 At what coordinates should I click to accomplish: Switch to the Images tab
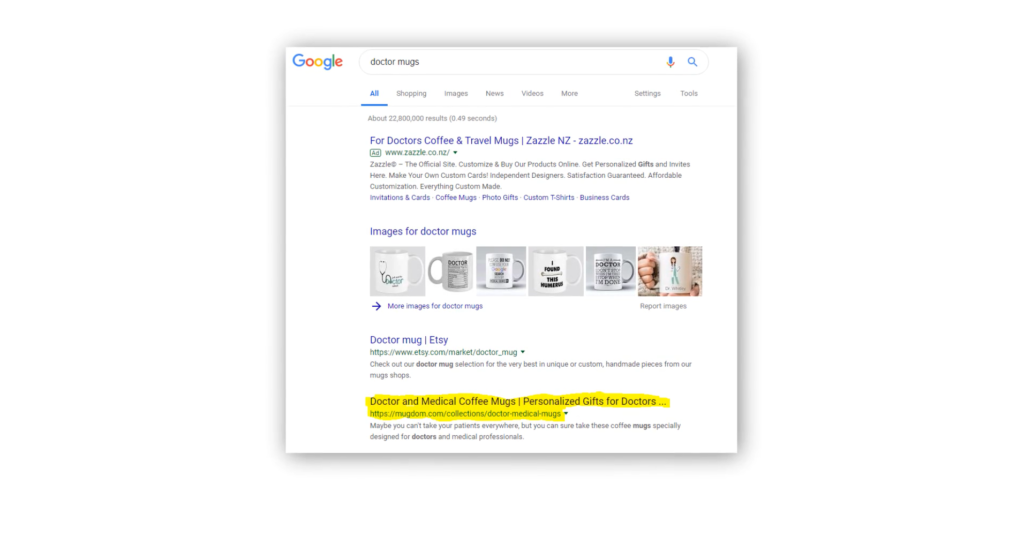pos(456,93)
